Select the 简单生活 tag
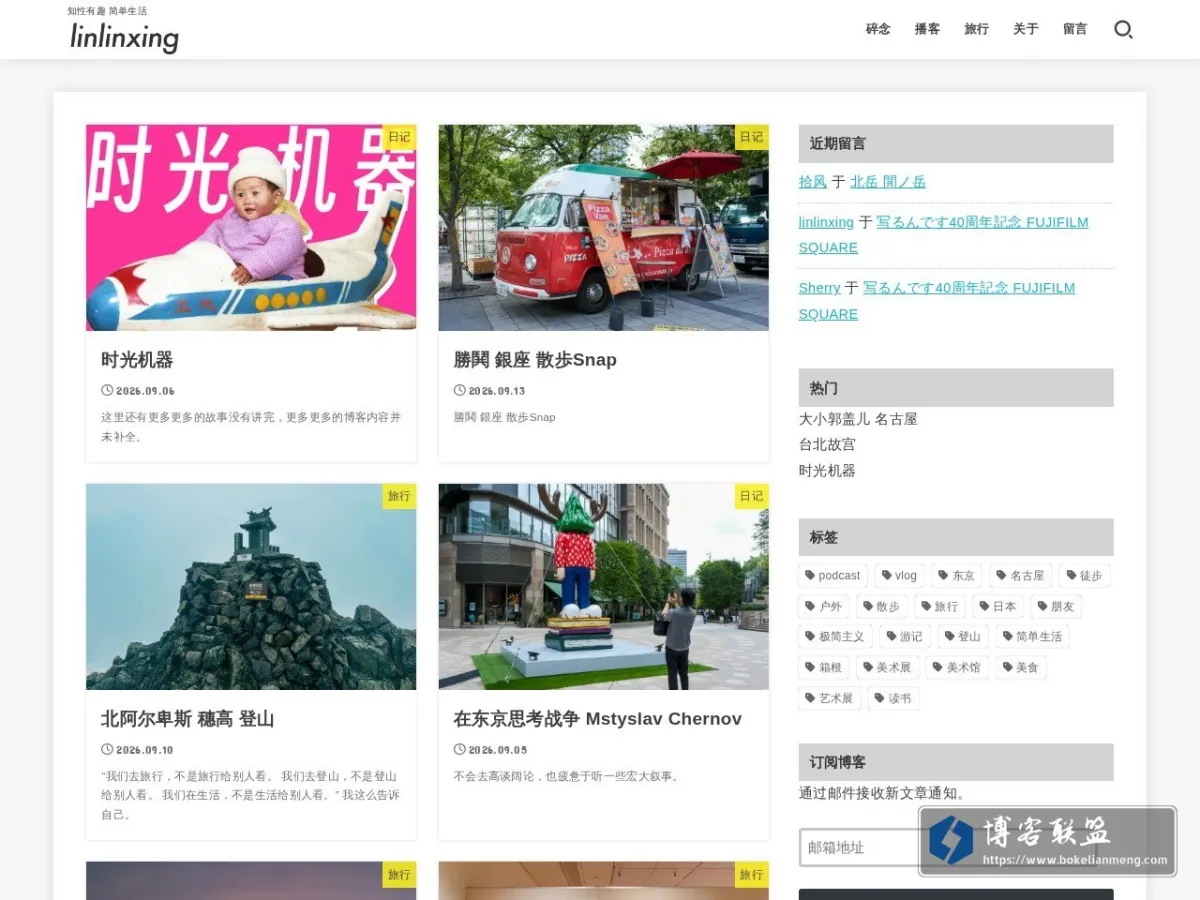This screenshot has width=1200, height=900. [x=1033, y=636]
